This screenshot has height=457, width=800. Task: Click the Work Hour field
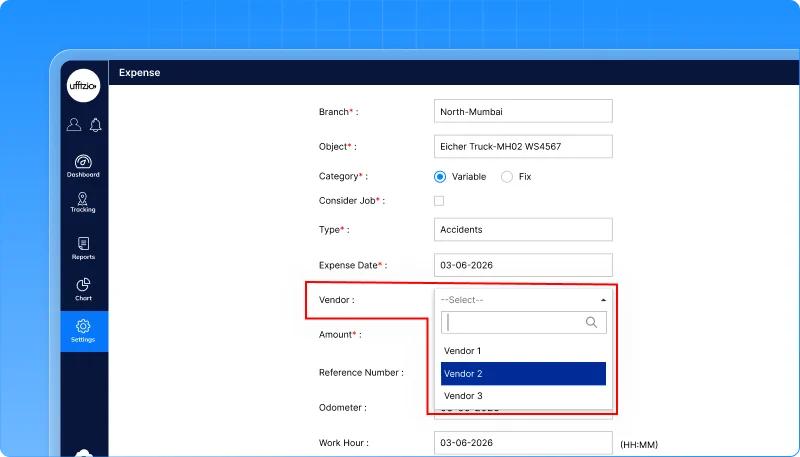[523, 443]
